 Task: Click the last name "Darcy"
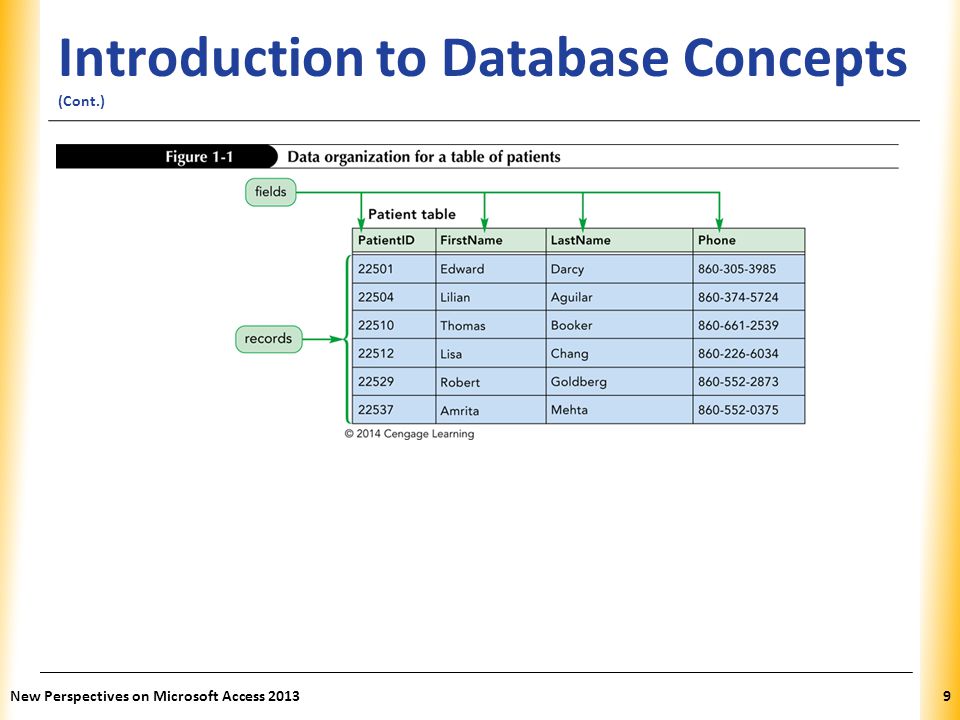(x=568, y=269)
